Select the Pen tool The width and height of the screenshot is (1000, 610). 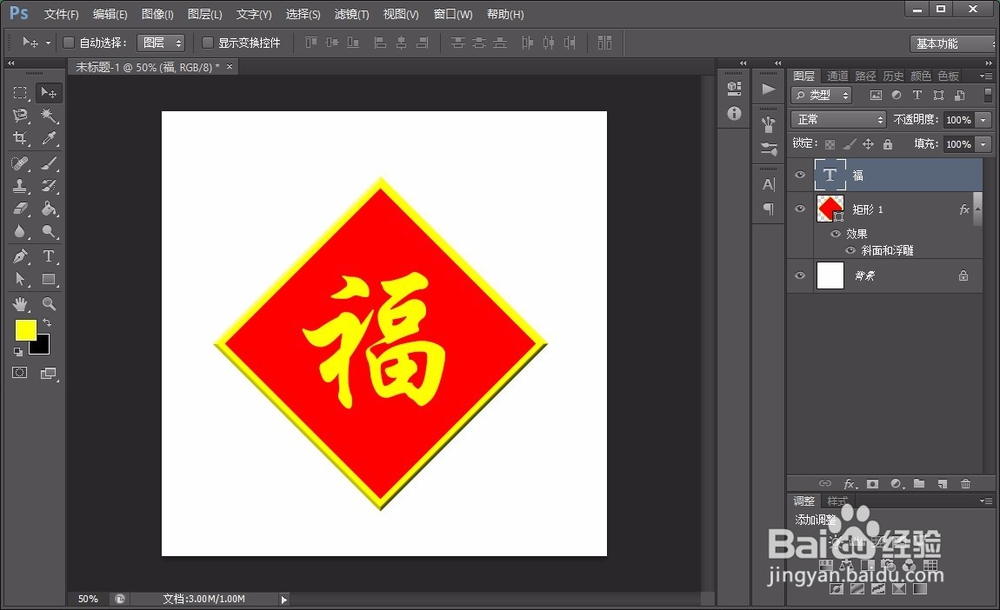tap(19, 256)
